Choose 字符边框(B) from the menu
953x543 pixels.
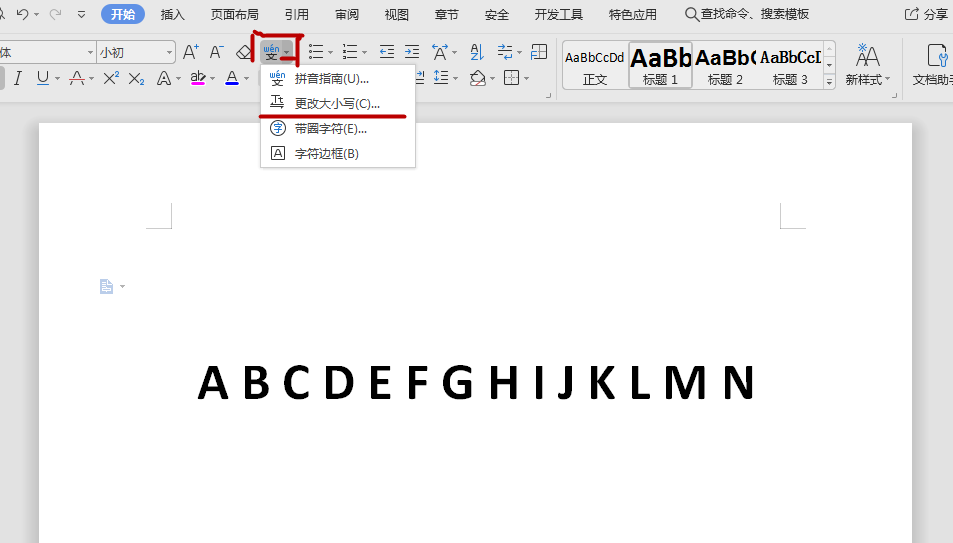pos(337,154)
